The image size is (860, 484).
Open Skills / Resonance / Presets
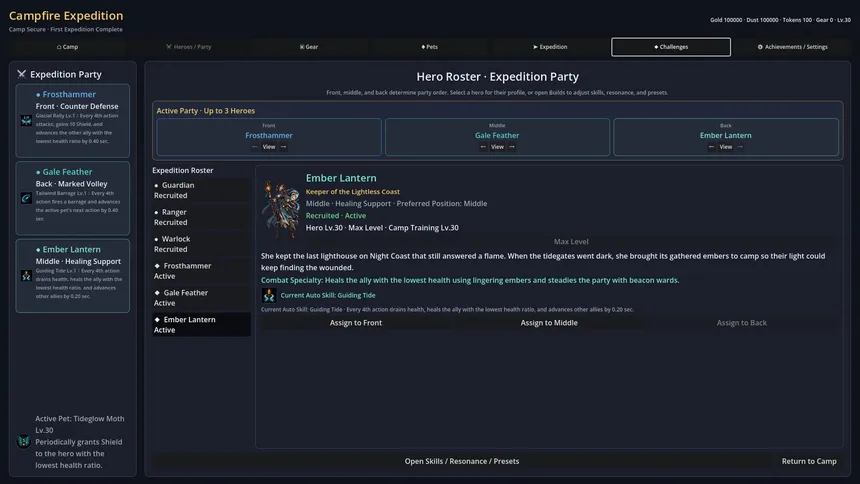tap(462, 462)
